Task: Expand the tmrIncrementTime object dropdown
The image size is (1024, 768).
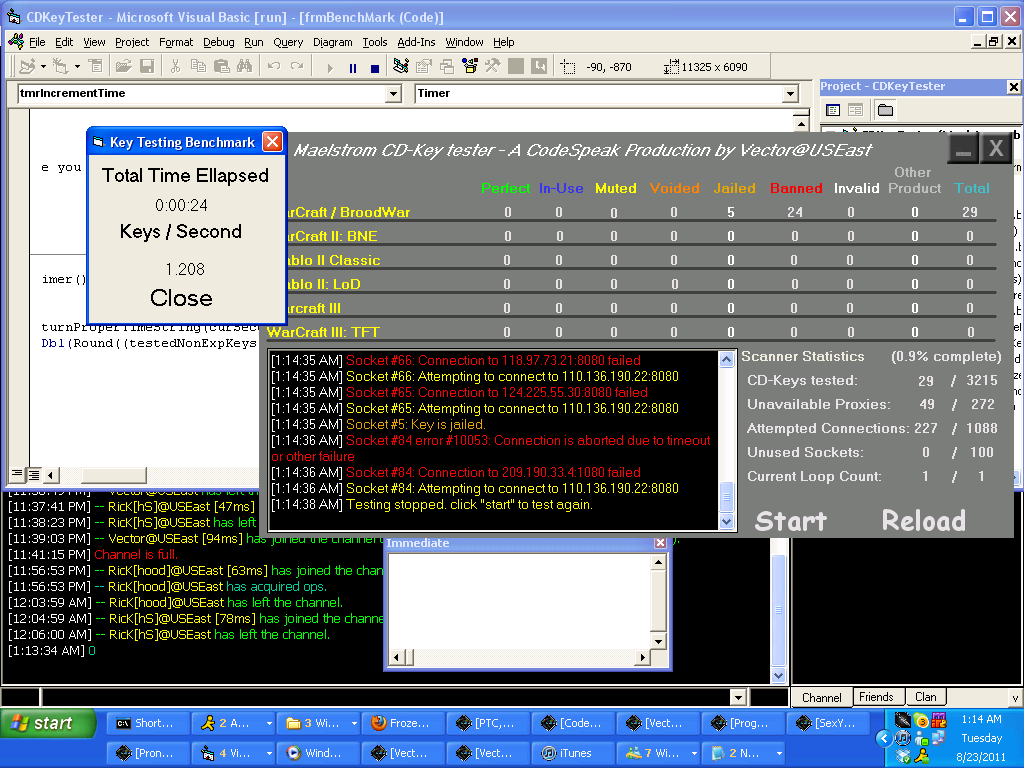Action: [x=393, y=94]
